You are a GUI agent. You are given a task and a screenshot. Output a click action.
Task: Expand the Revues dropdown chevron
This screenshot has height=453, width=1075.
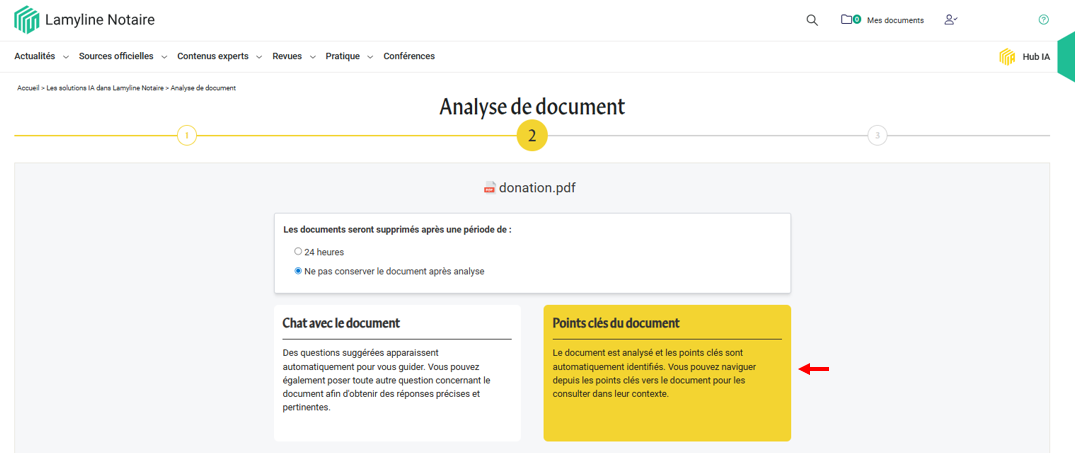pyautogui.click(x=313, y=57)
